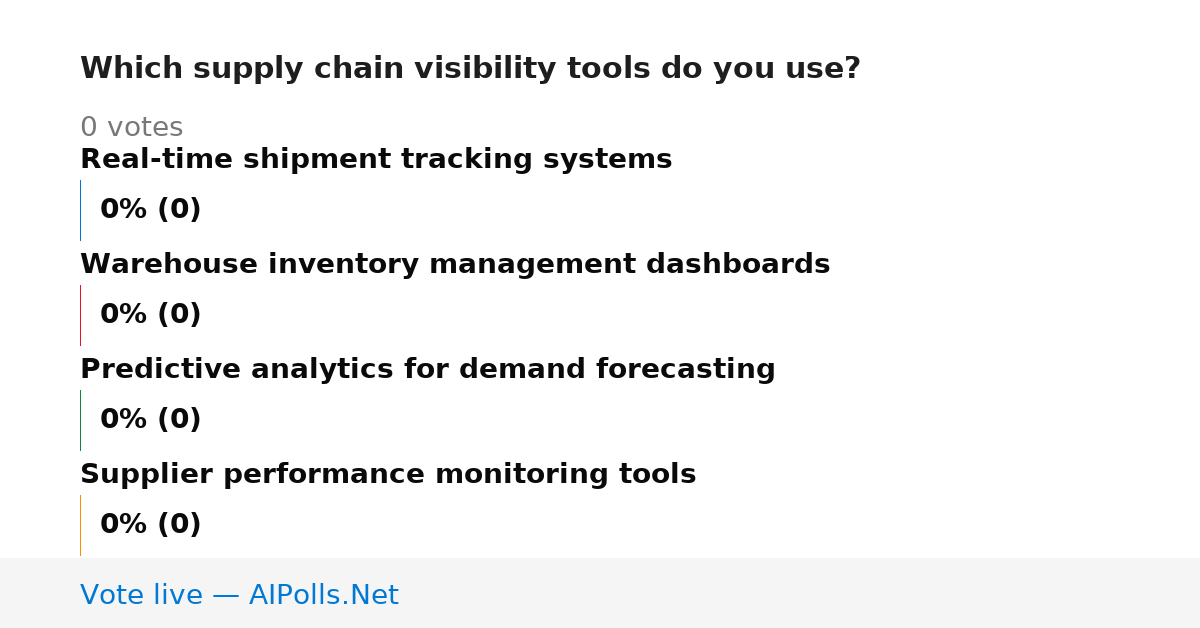
Task: Click warehouse dashboards 0% (0) result
Action: point(151,315)
